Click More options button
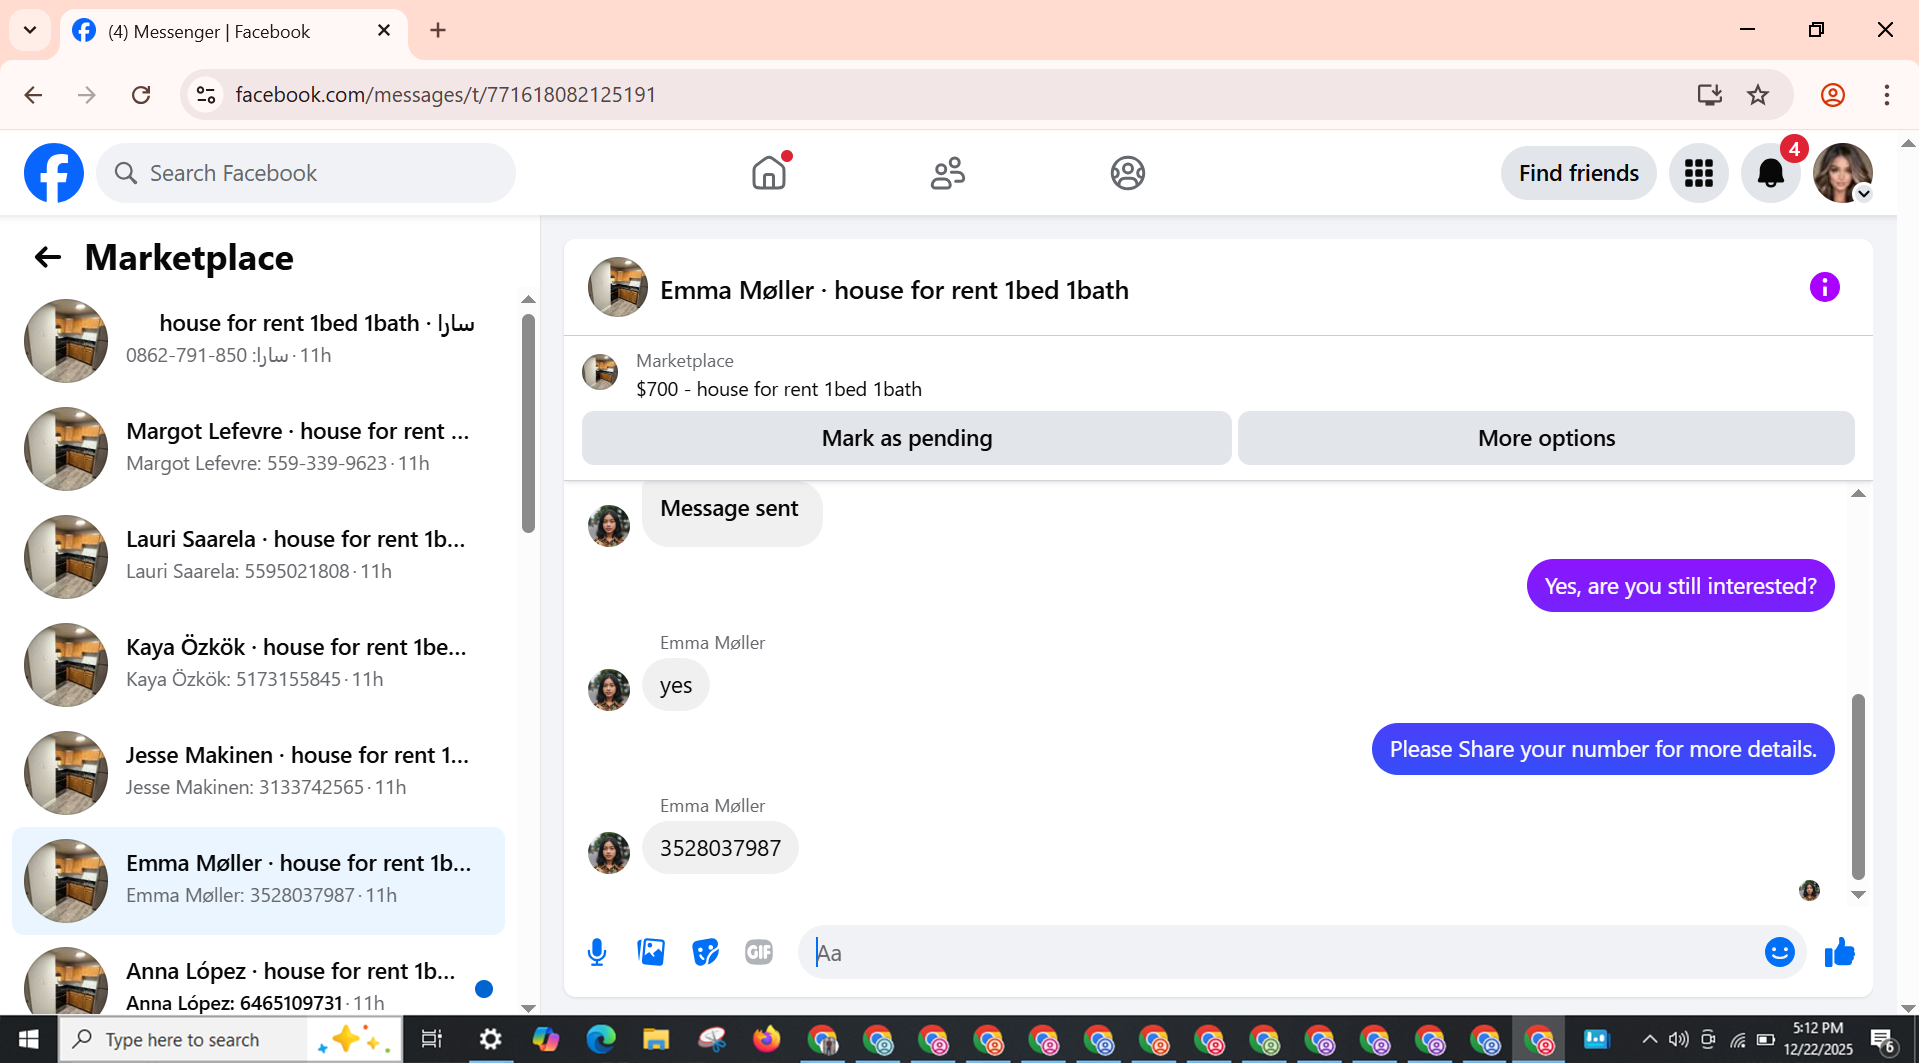Screen dimensions: 1919x1063 (x=1546, y=438)
